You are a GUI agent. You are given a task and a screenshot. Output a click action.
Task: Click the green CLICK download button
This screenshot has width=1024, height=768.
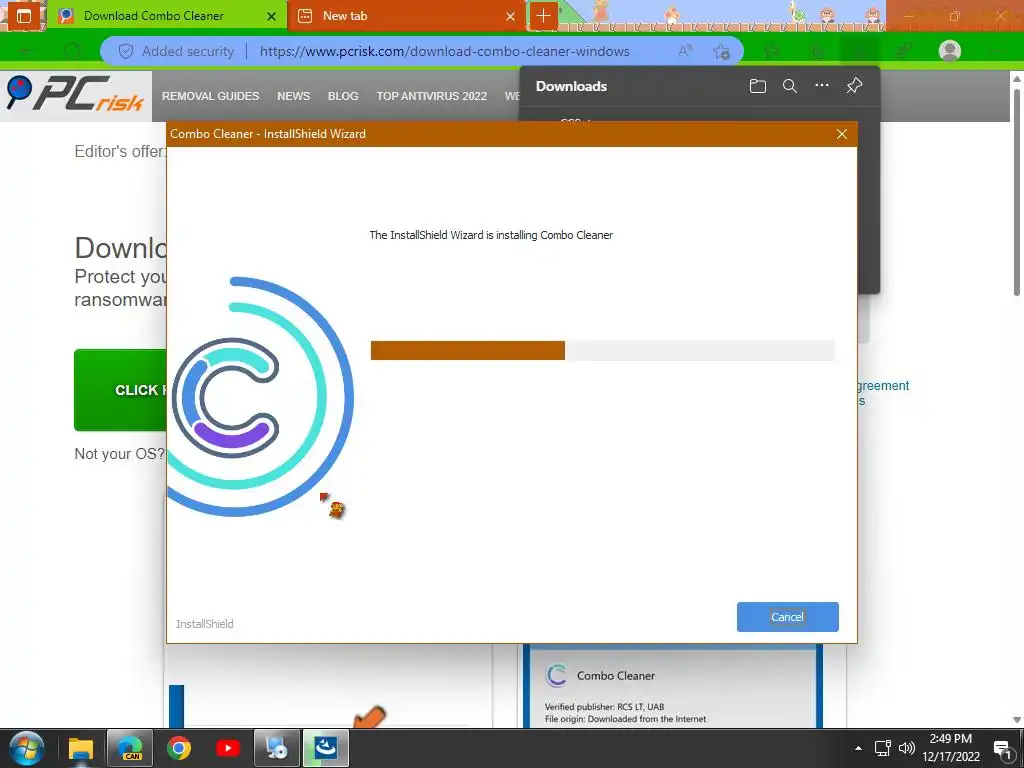(x=120, y=390)
